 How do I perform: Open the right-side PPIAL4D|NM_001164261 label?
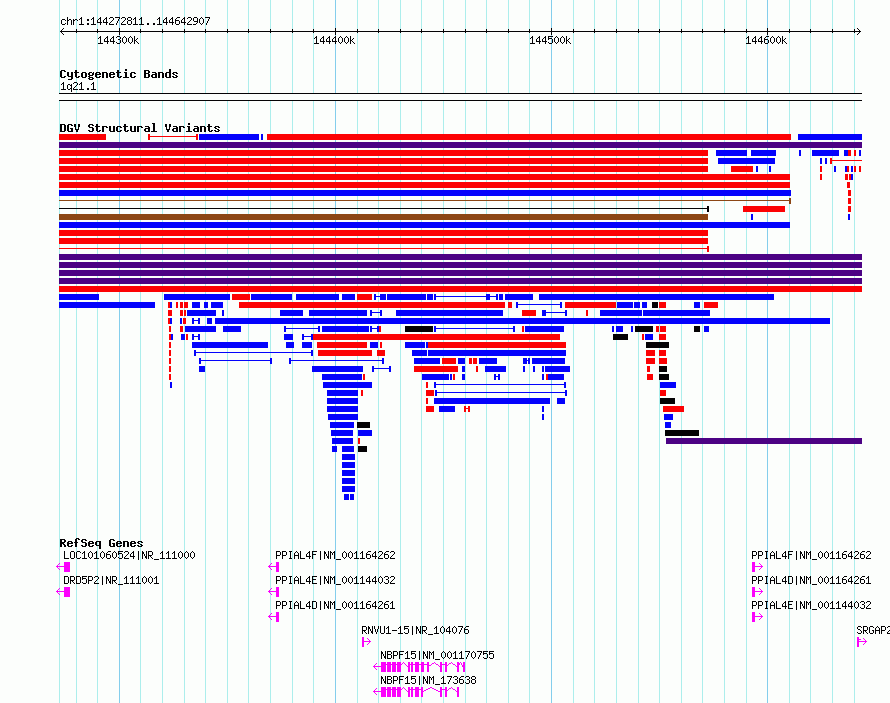coord(811,580)
